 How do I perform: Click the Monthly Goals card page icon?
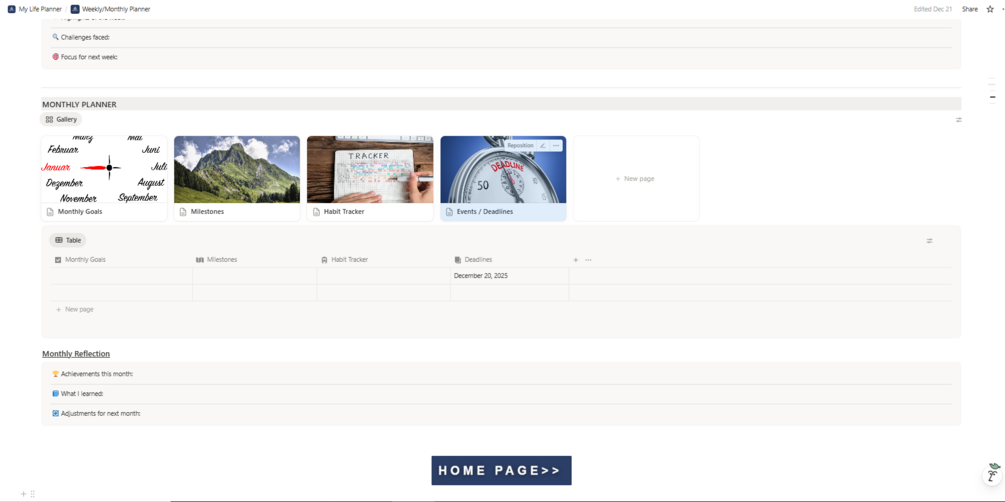50,212
